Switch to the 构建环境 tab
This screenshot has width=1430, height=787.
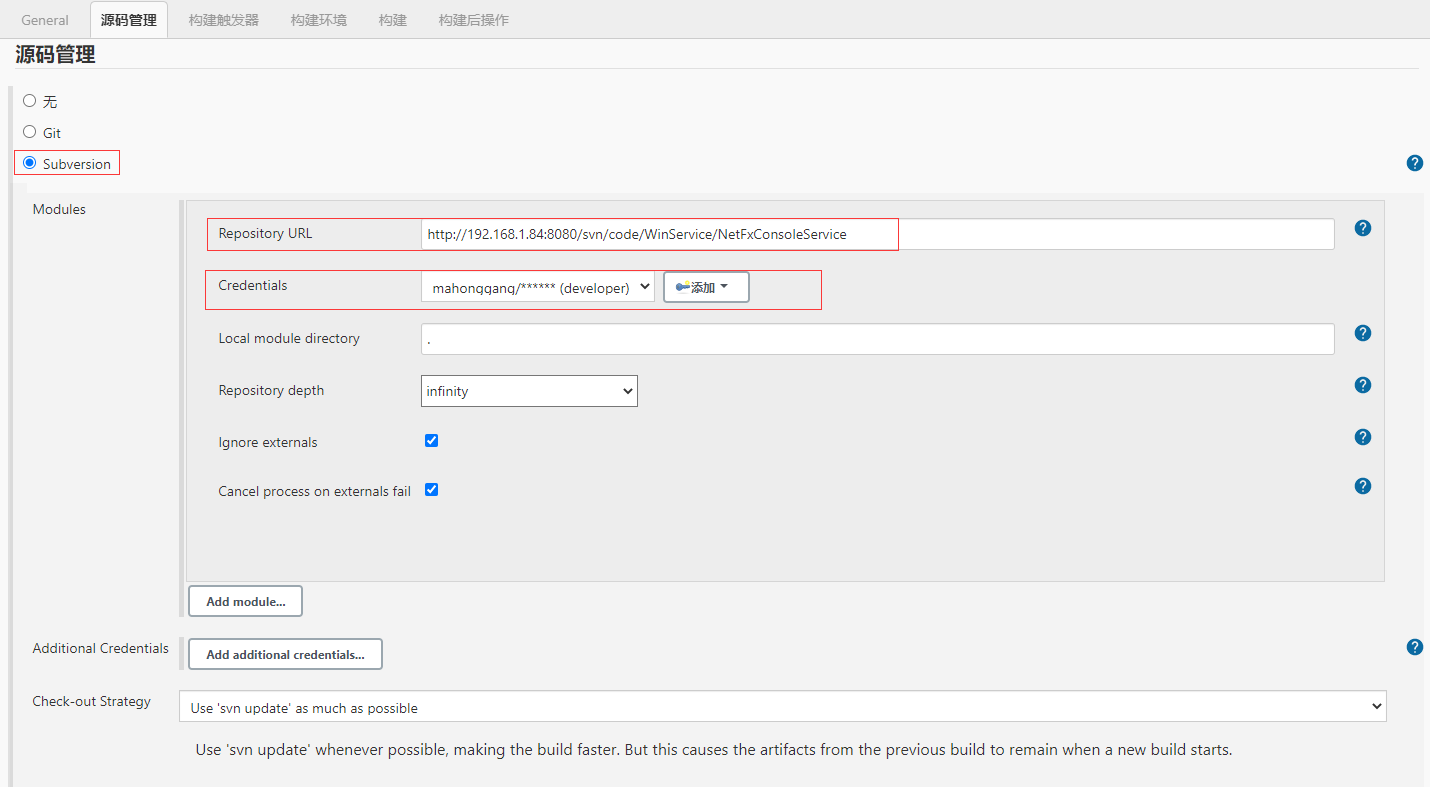click(319, 20)
